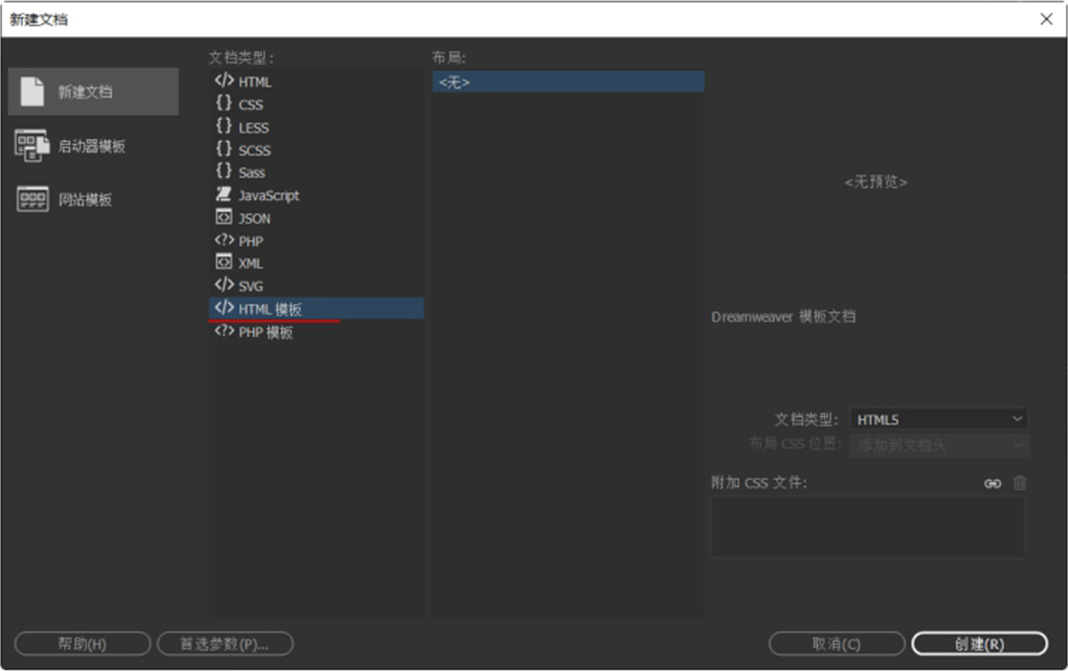The image size is (1068, 671).
Task: Click the 取消(C) button
Action: (x=836, y=644)
